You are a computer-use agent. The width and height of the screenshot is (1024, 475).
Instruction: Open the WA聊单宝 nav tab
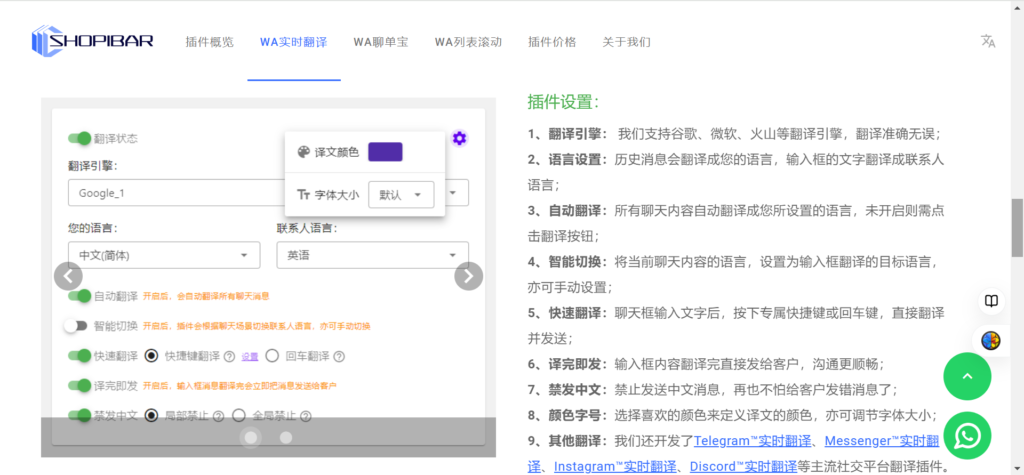coord(380,42)
